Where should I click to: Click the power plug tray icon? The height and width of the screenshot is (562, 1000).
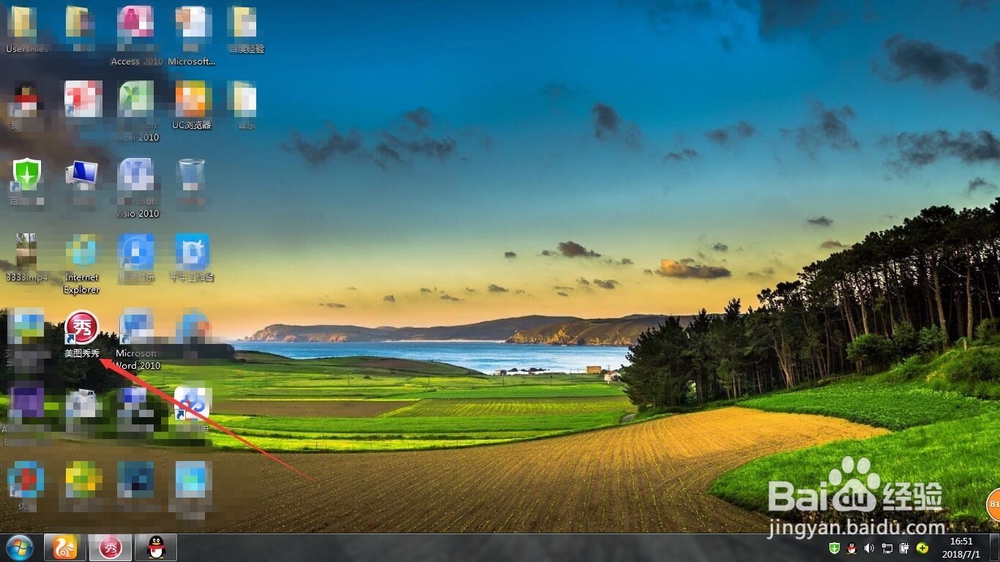click(904, 548)
